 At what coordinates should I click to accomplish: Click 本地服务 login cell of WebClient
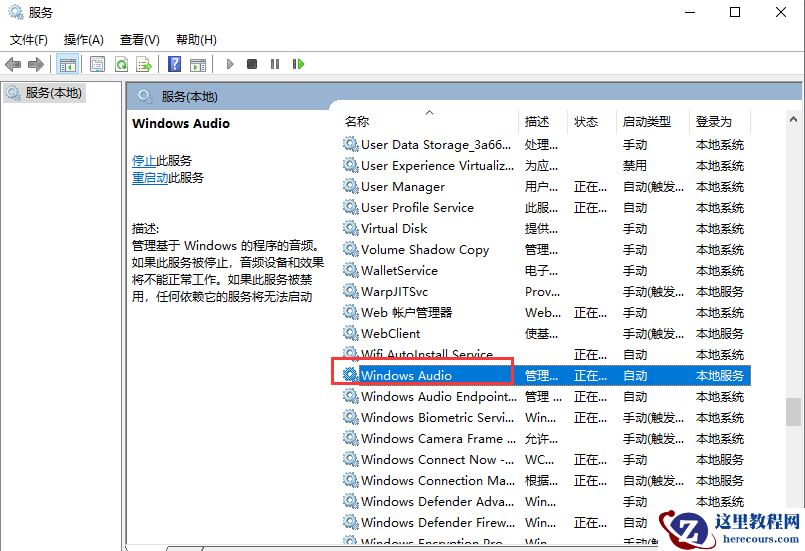pyautogui.click(x=719, y=334)
